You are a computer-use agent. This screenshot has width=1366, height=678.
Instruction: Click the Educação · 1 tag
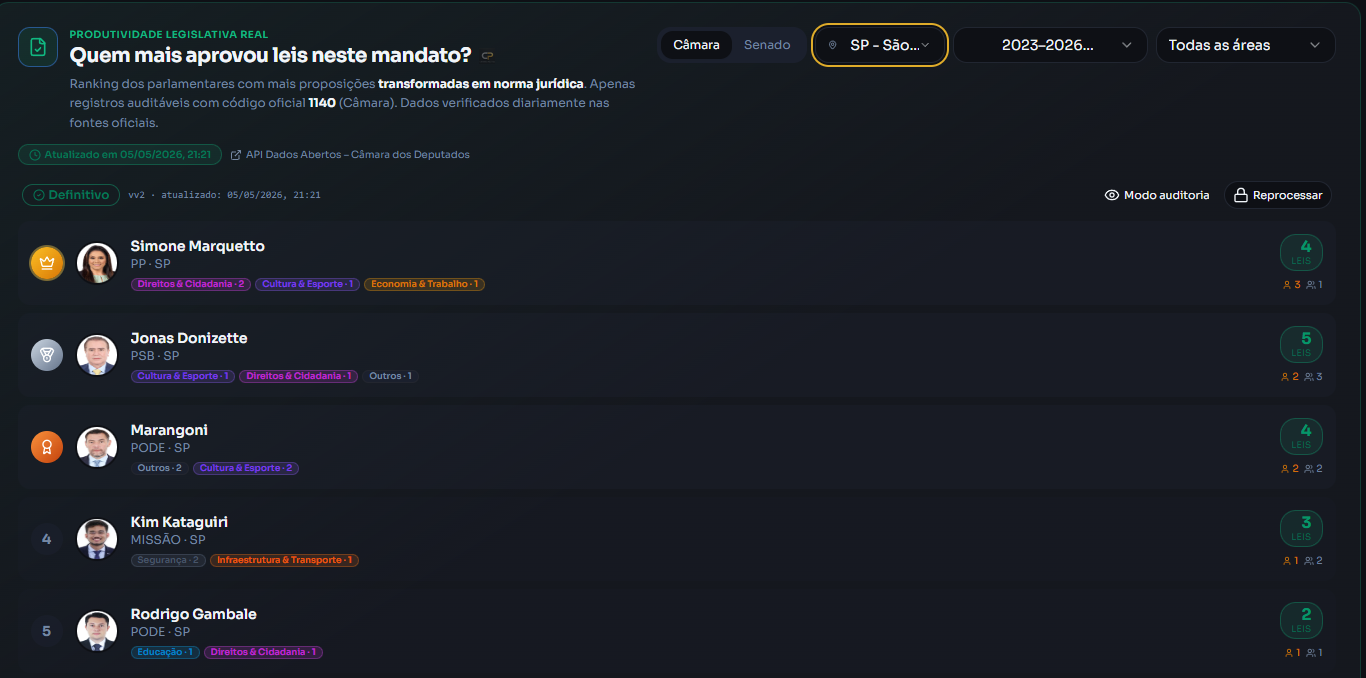[165, 652]
